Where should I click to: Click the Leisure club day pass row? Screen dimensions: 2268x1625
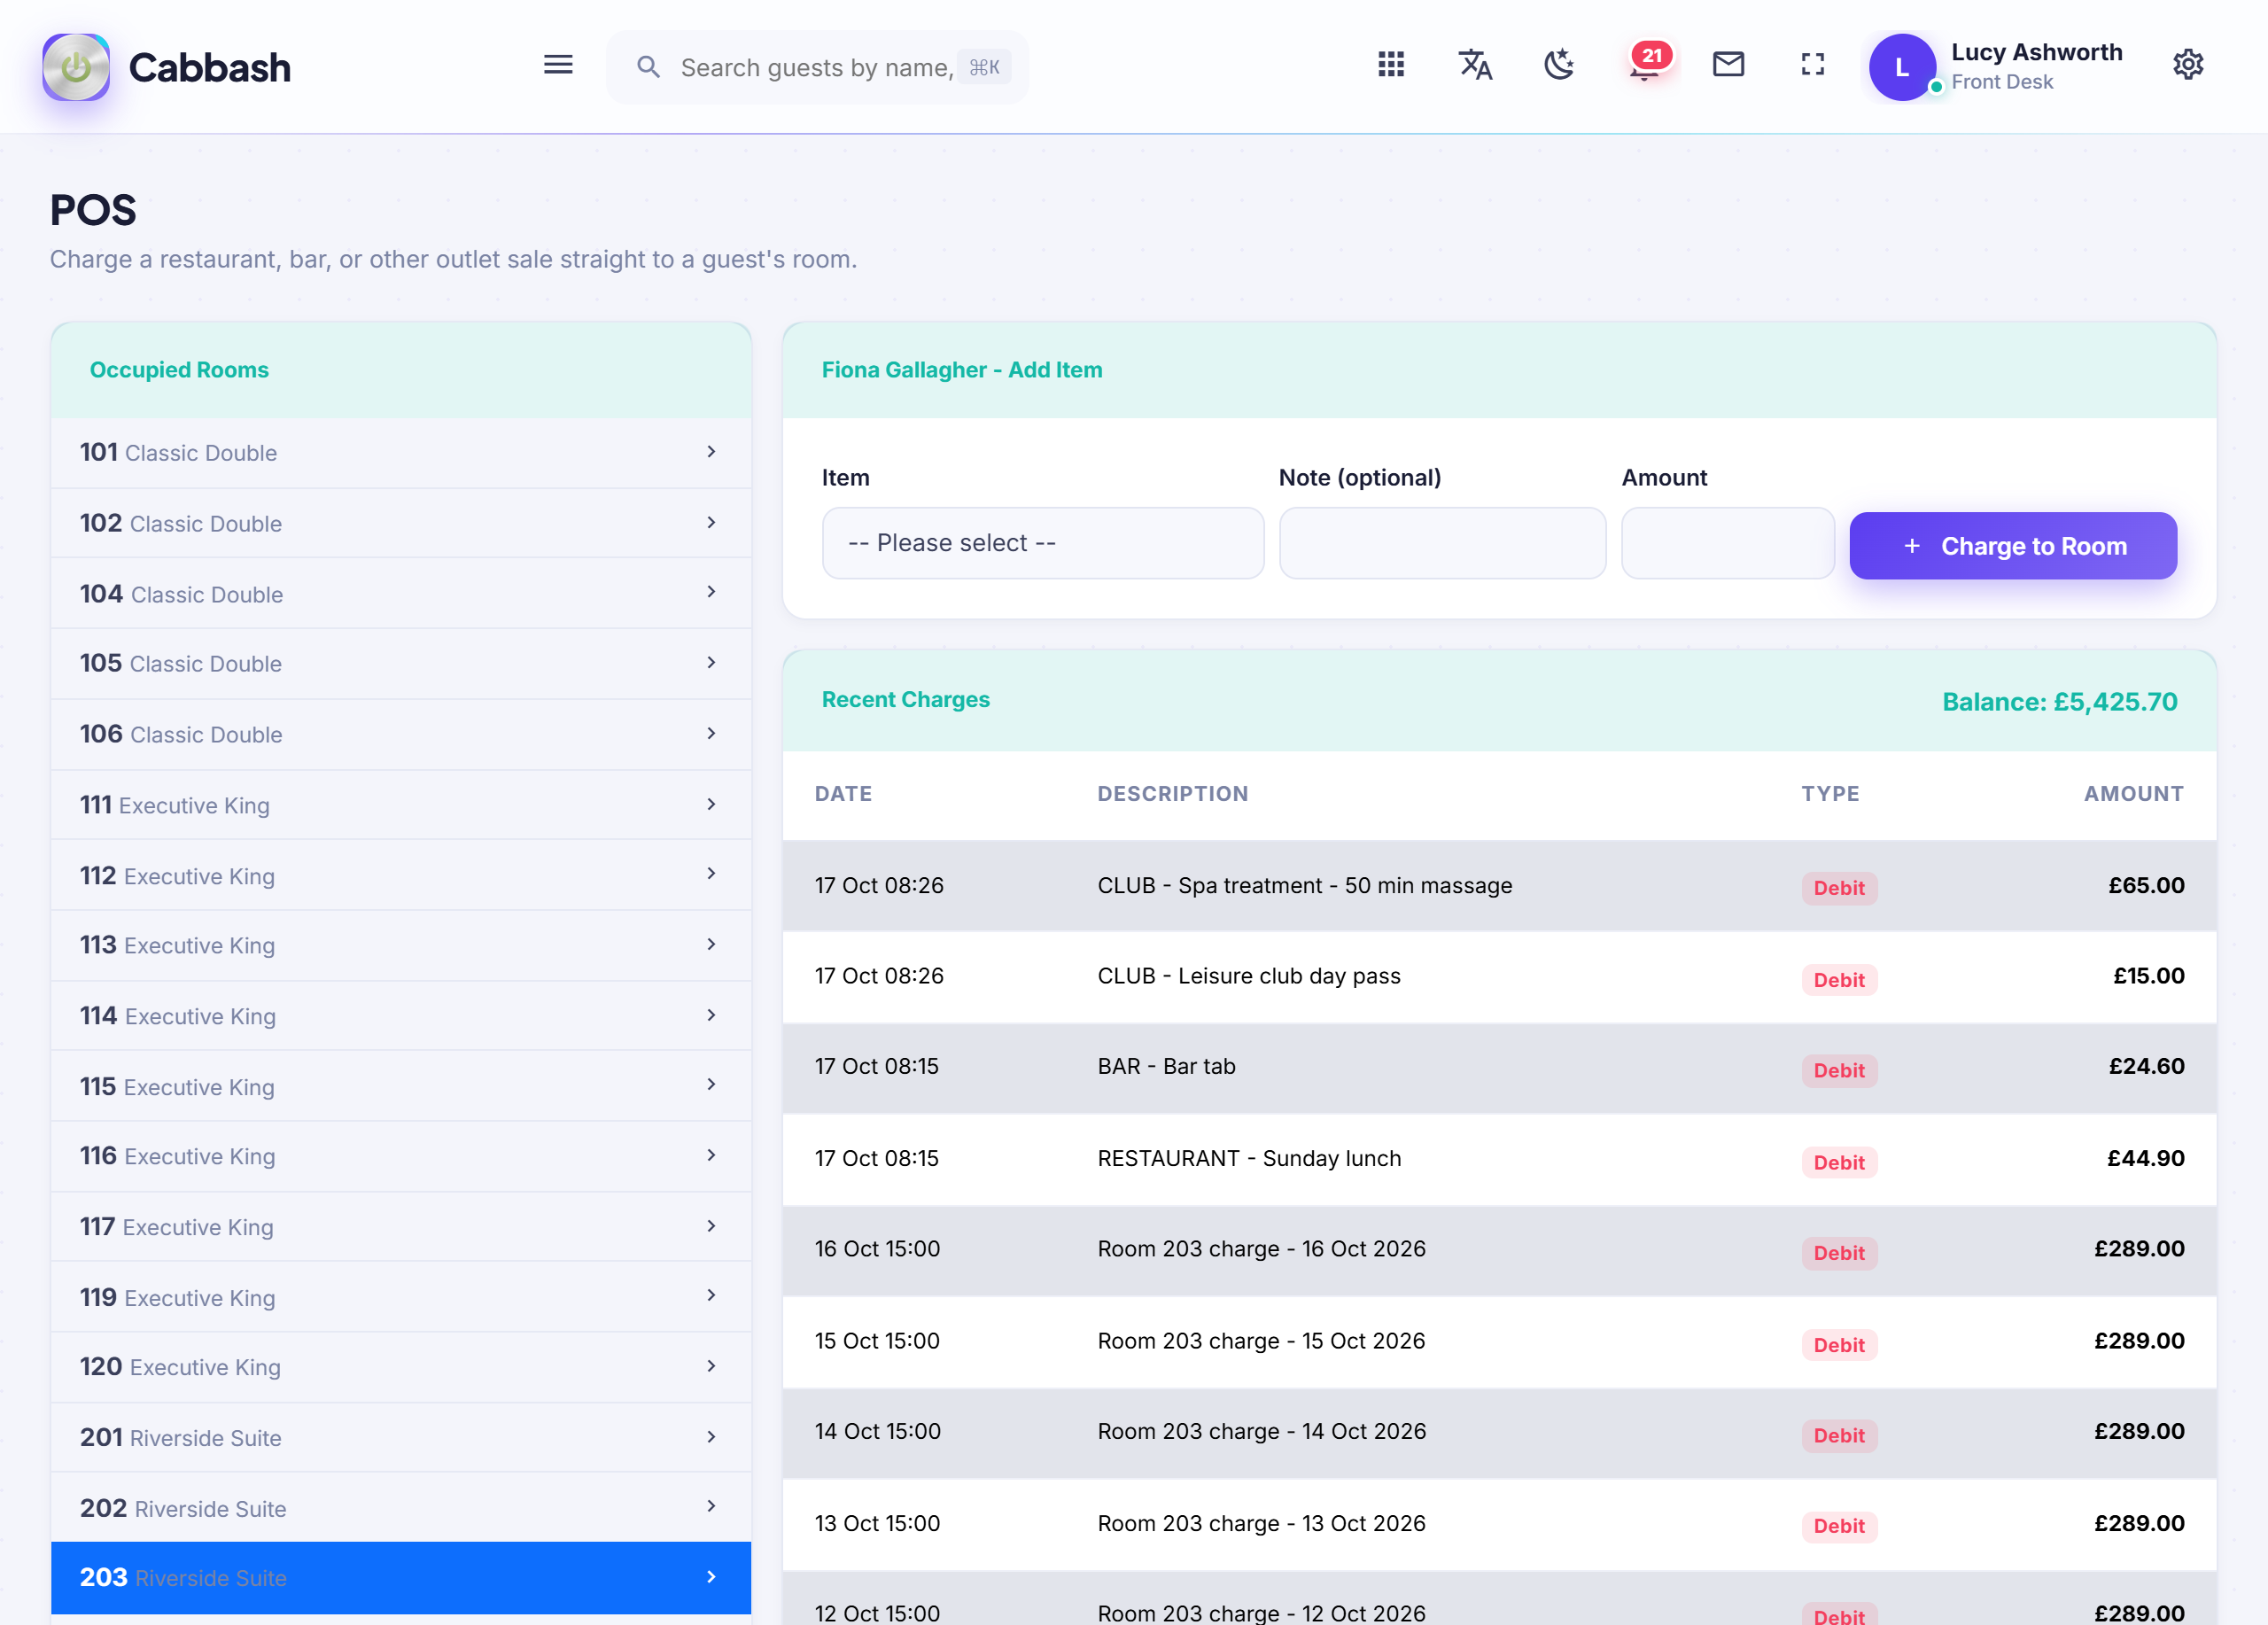pyautogui.click(x=1499, y=977)
